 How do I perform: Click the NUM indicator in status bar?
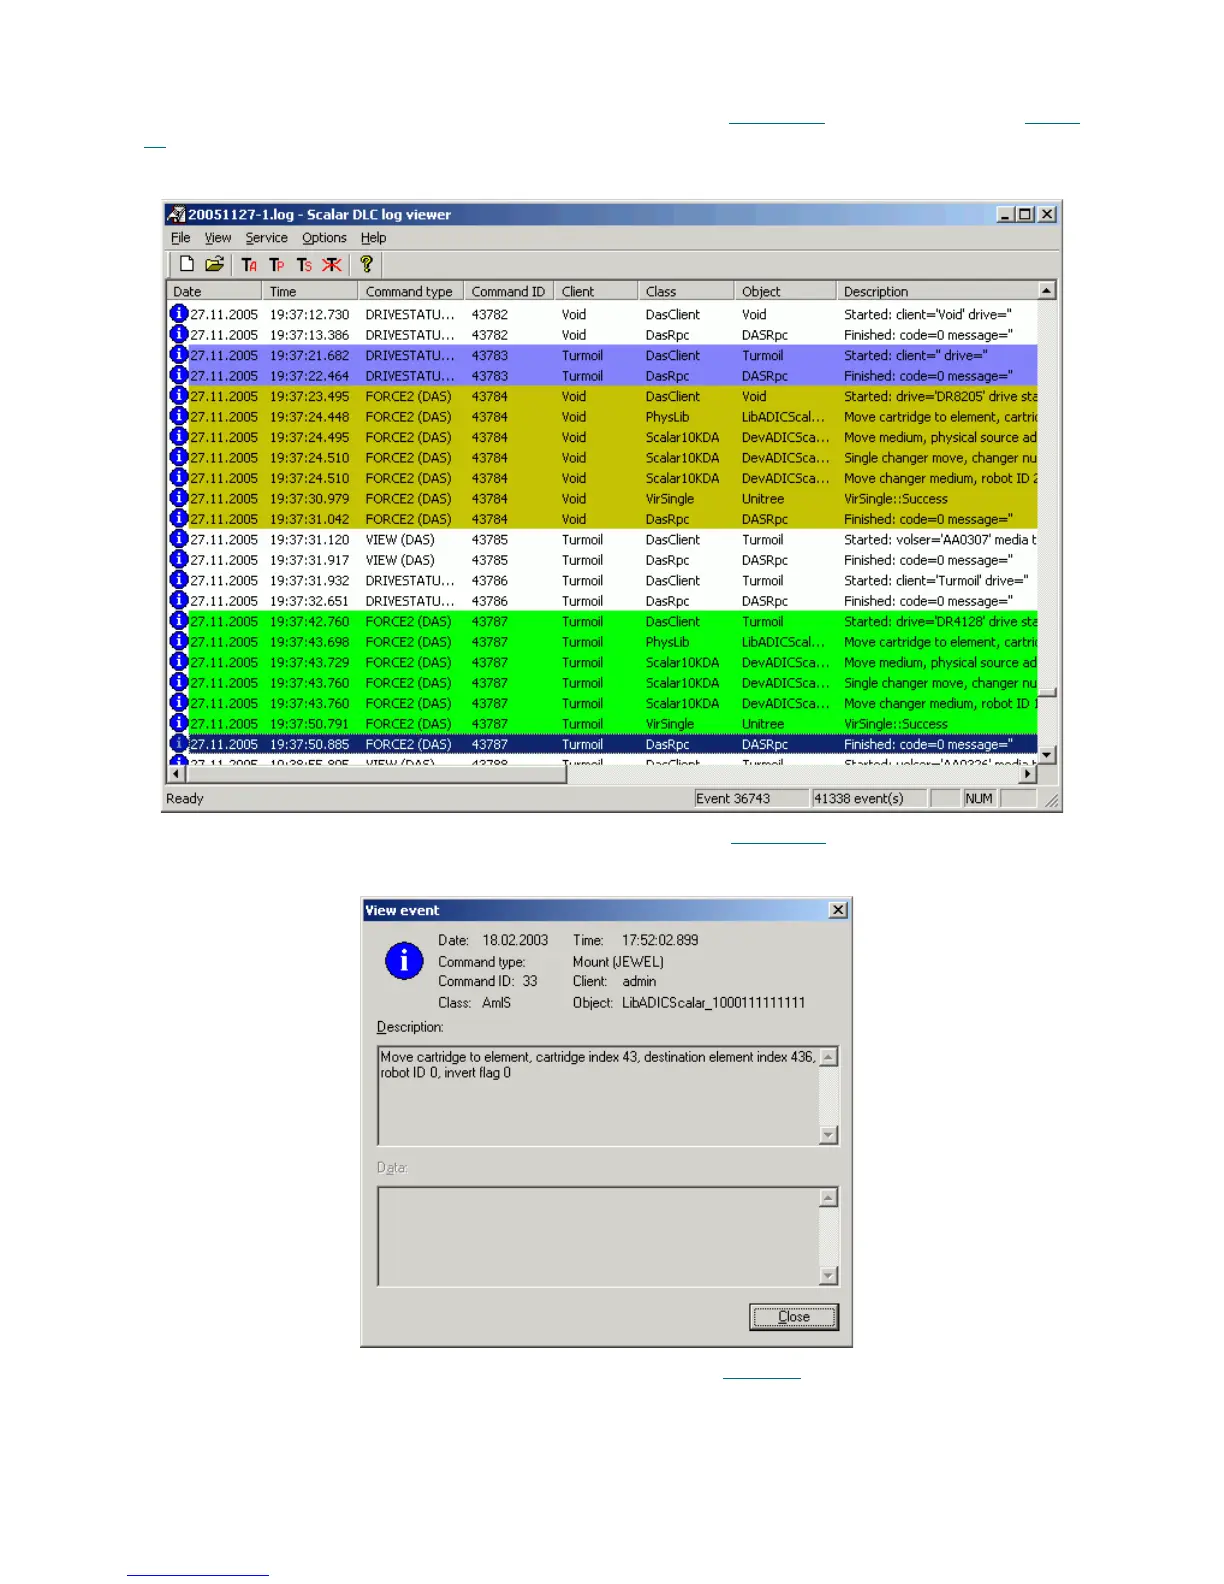tap(979, 798)
